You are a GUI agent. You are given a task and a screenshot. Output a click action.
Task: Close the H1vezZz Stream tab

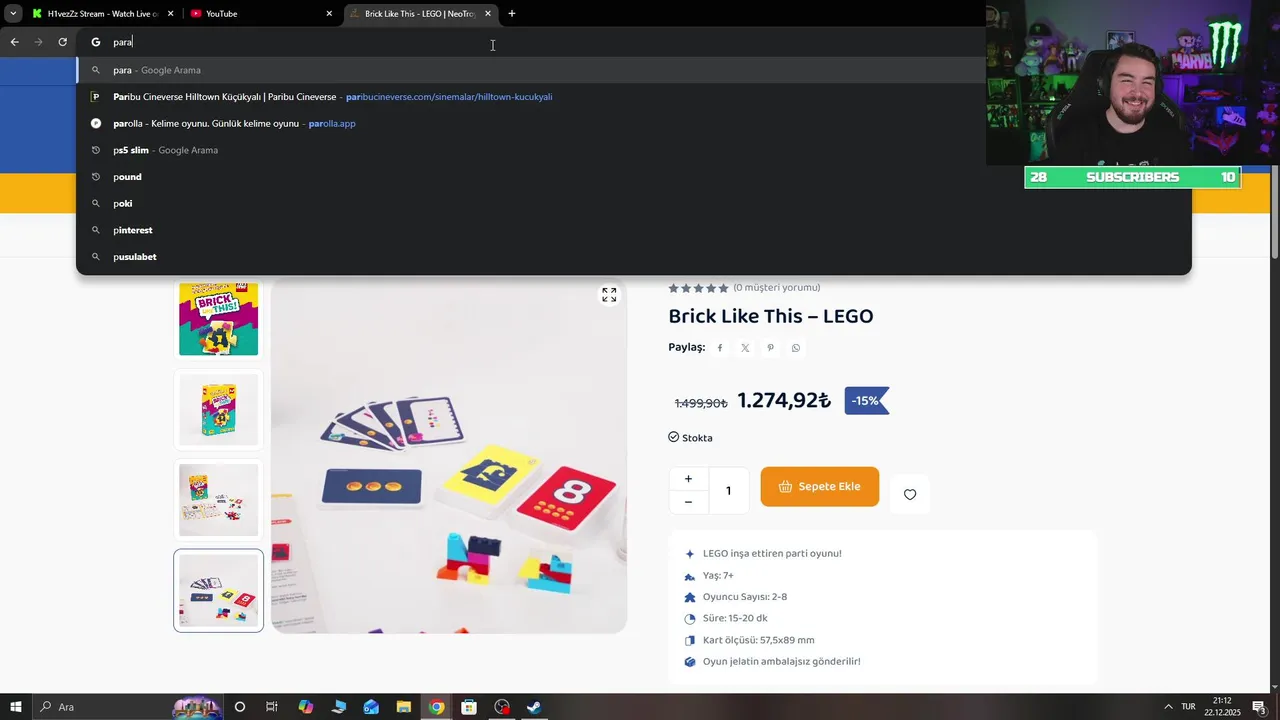point(170,14)
